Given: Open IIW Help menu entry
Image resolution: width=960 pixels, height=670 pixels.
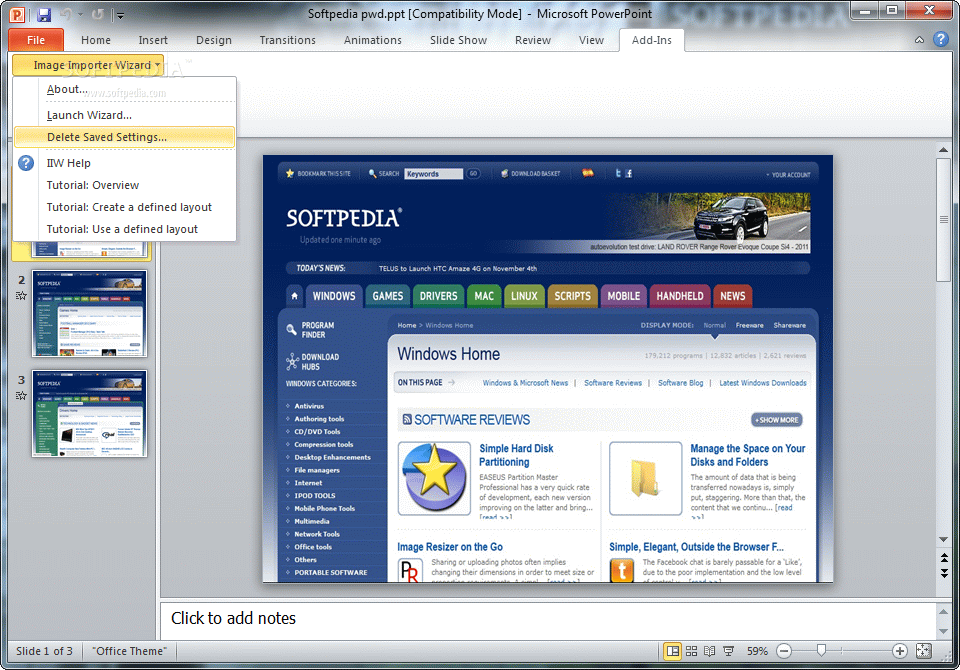Looking at the screenshot, I should pyautogui.click(x=125, y=163).
